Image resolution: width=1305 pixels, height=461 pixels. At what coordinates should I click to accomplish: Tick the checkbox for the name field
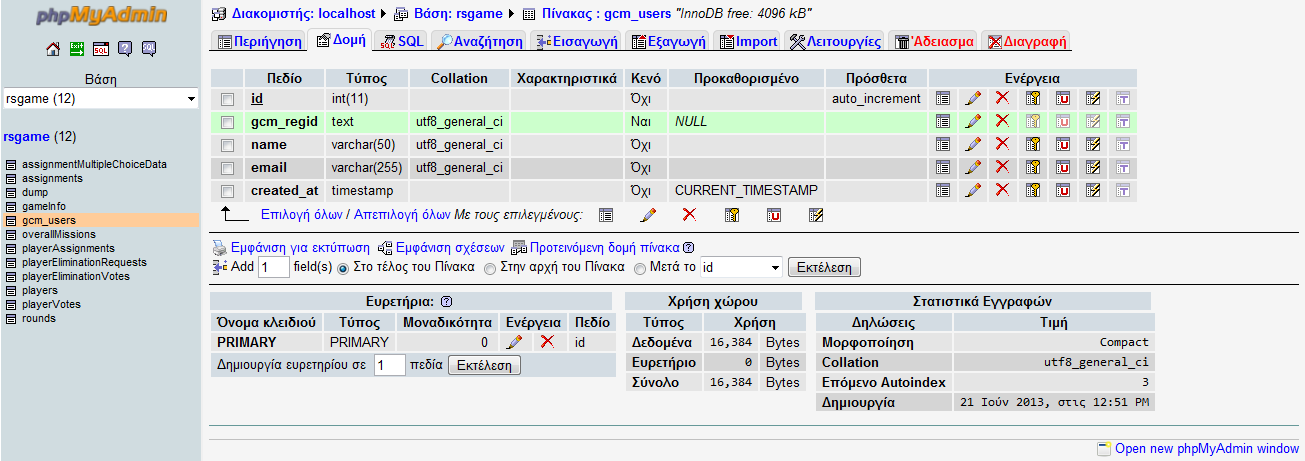pos(227,145)
